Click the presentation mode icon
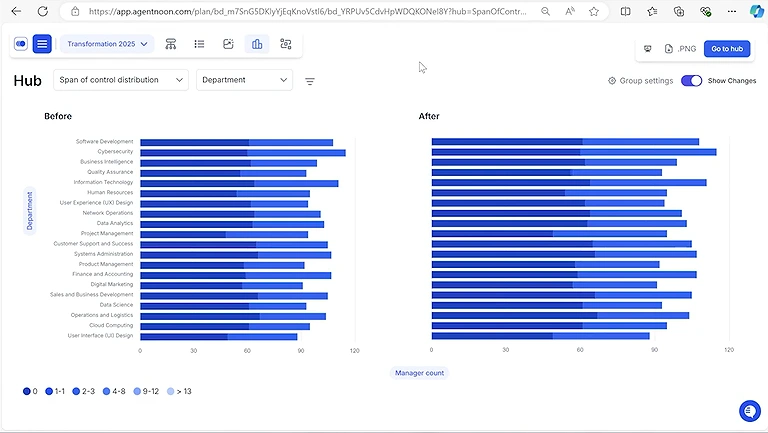768x433 pixels. [648, 48]
